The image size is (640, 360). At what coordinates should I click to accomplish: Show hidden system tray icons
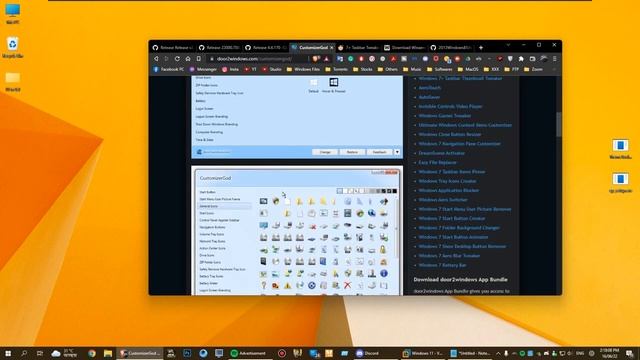[x=498, y=353]
